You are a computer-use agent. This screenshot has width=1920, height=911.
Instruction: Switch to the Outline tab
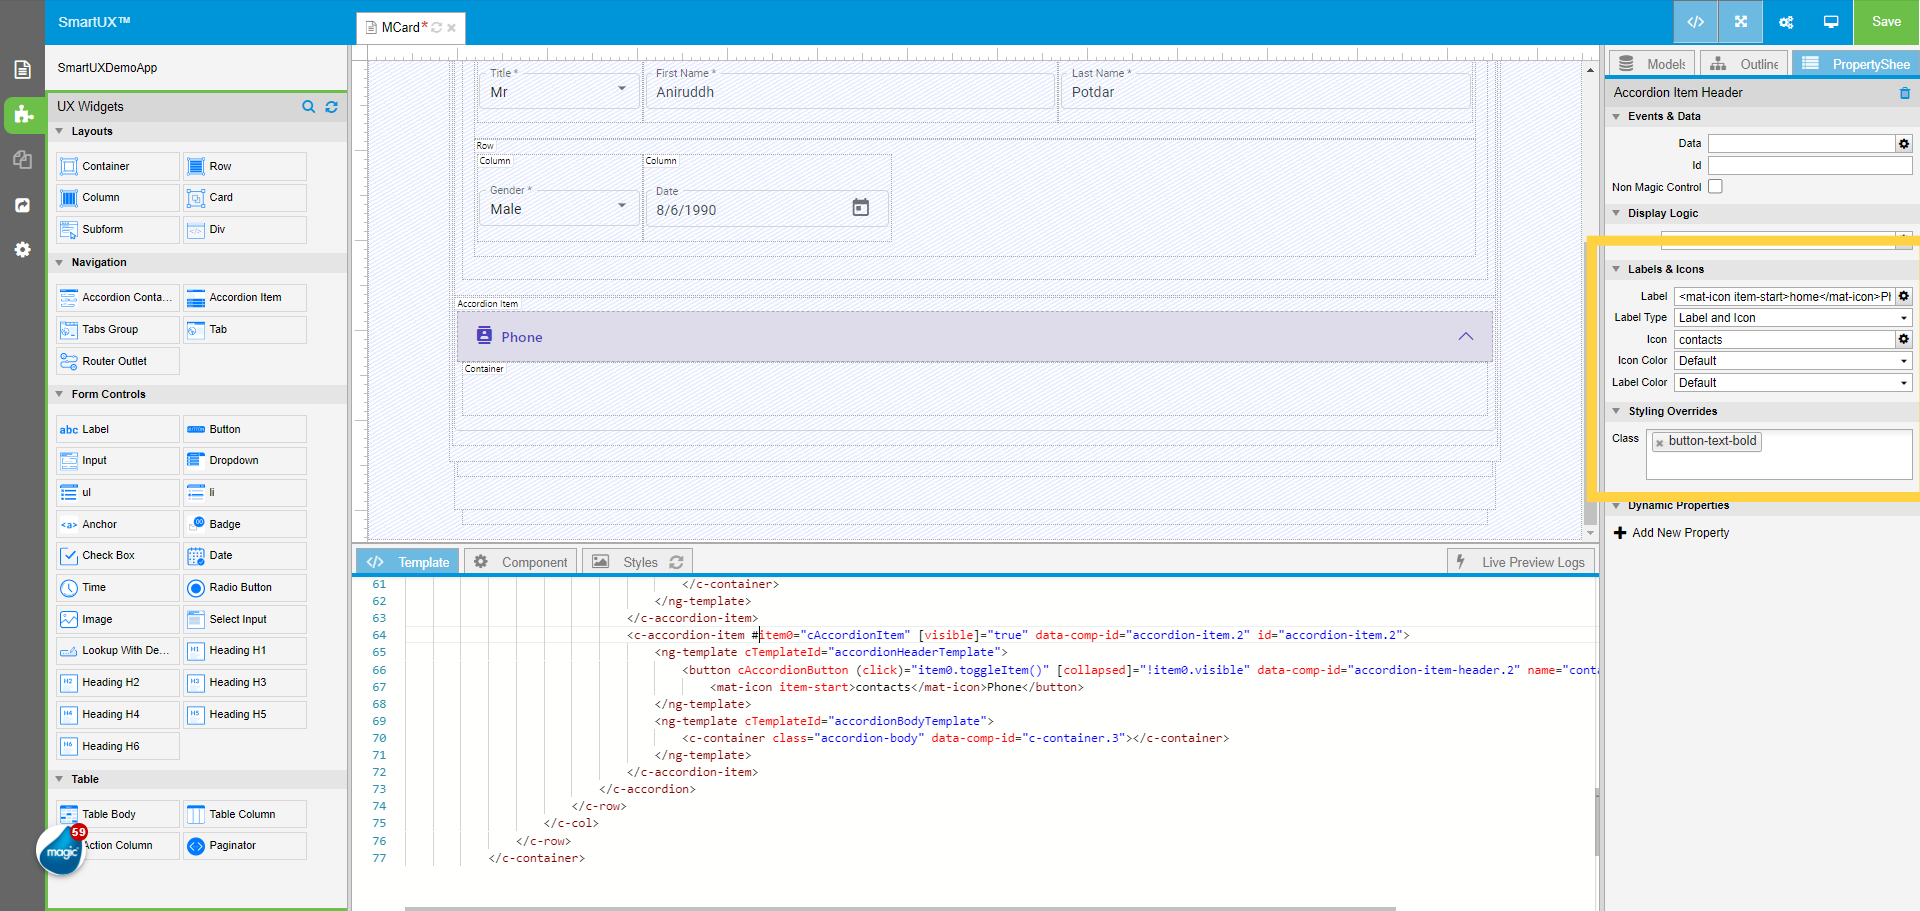point(1745,64)
